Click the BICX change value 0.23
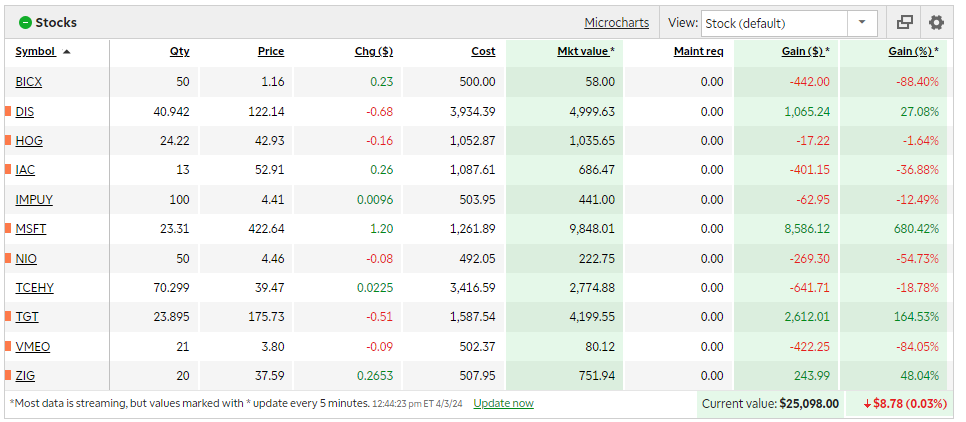The height and width of the screenshot is (422, 966). coord(382,82)
